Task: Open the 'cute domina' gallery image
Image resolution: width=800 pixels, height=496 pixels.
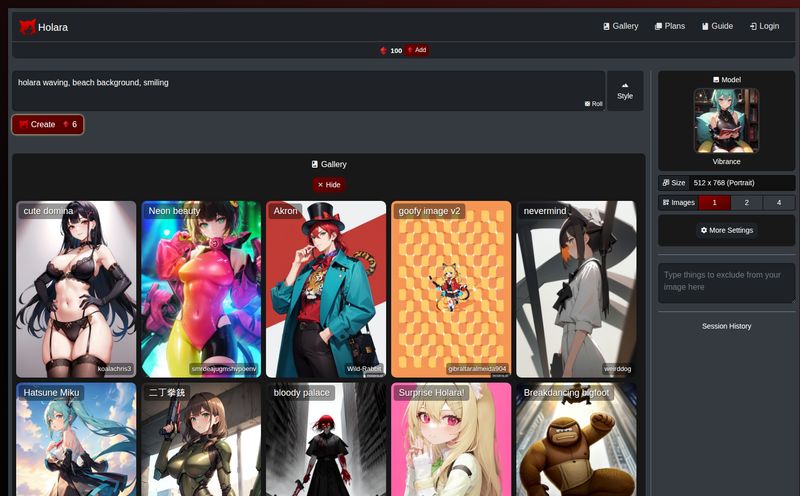Action: point(76,289)
